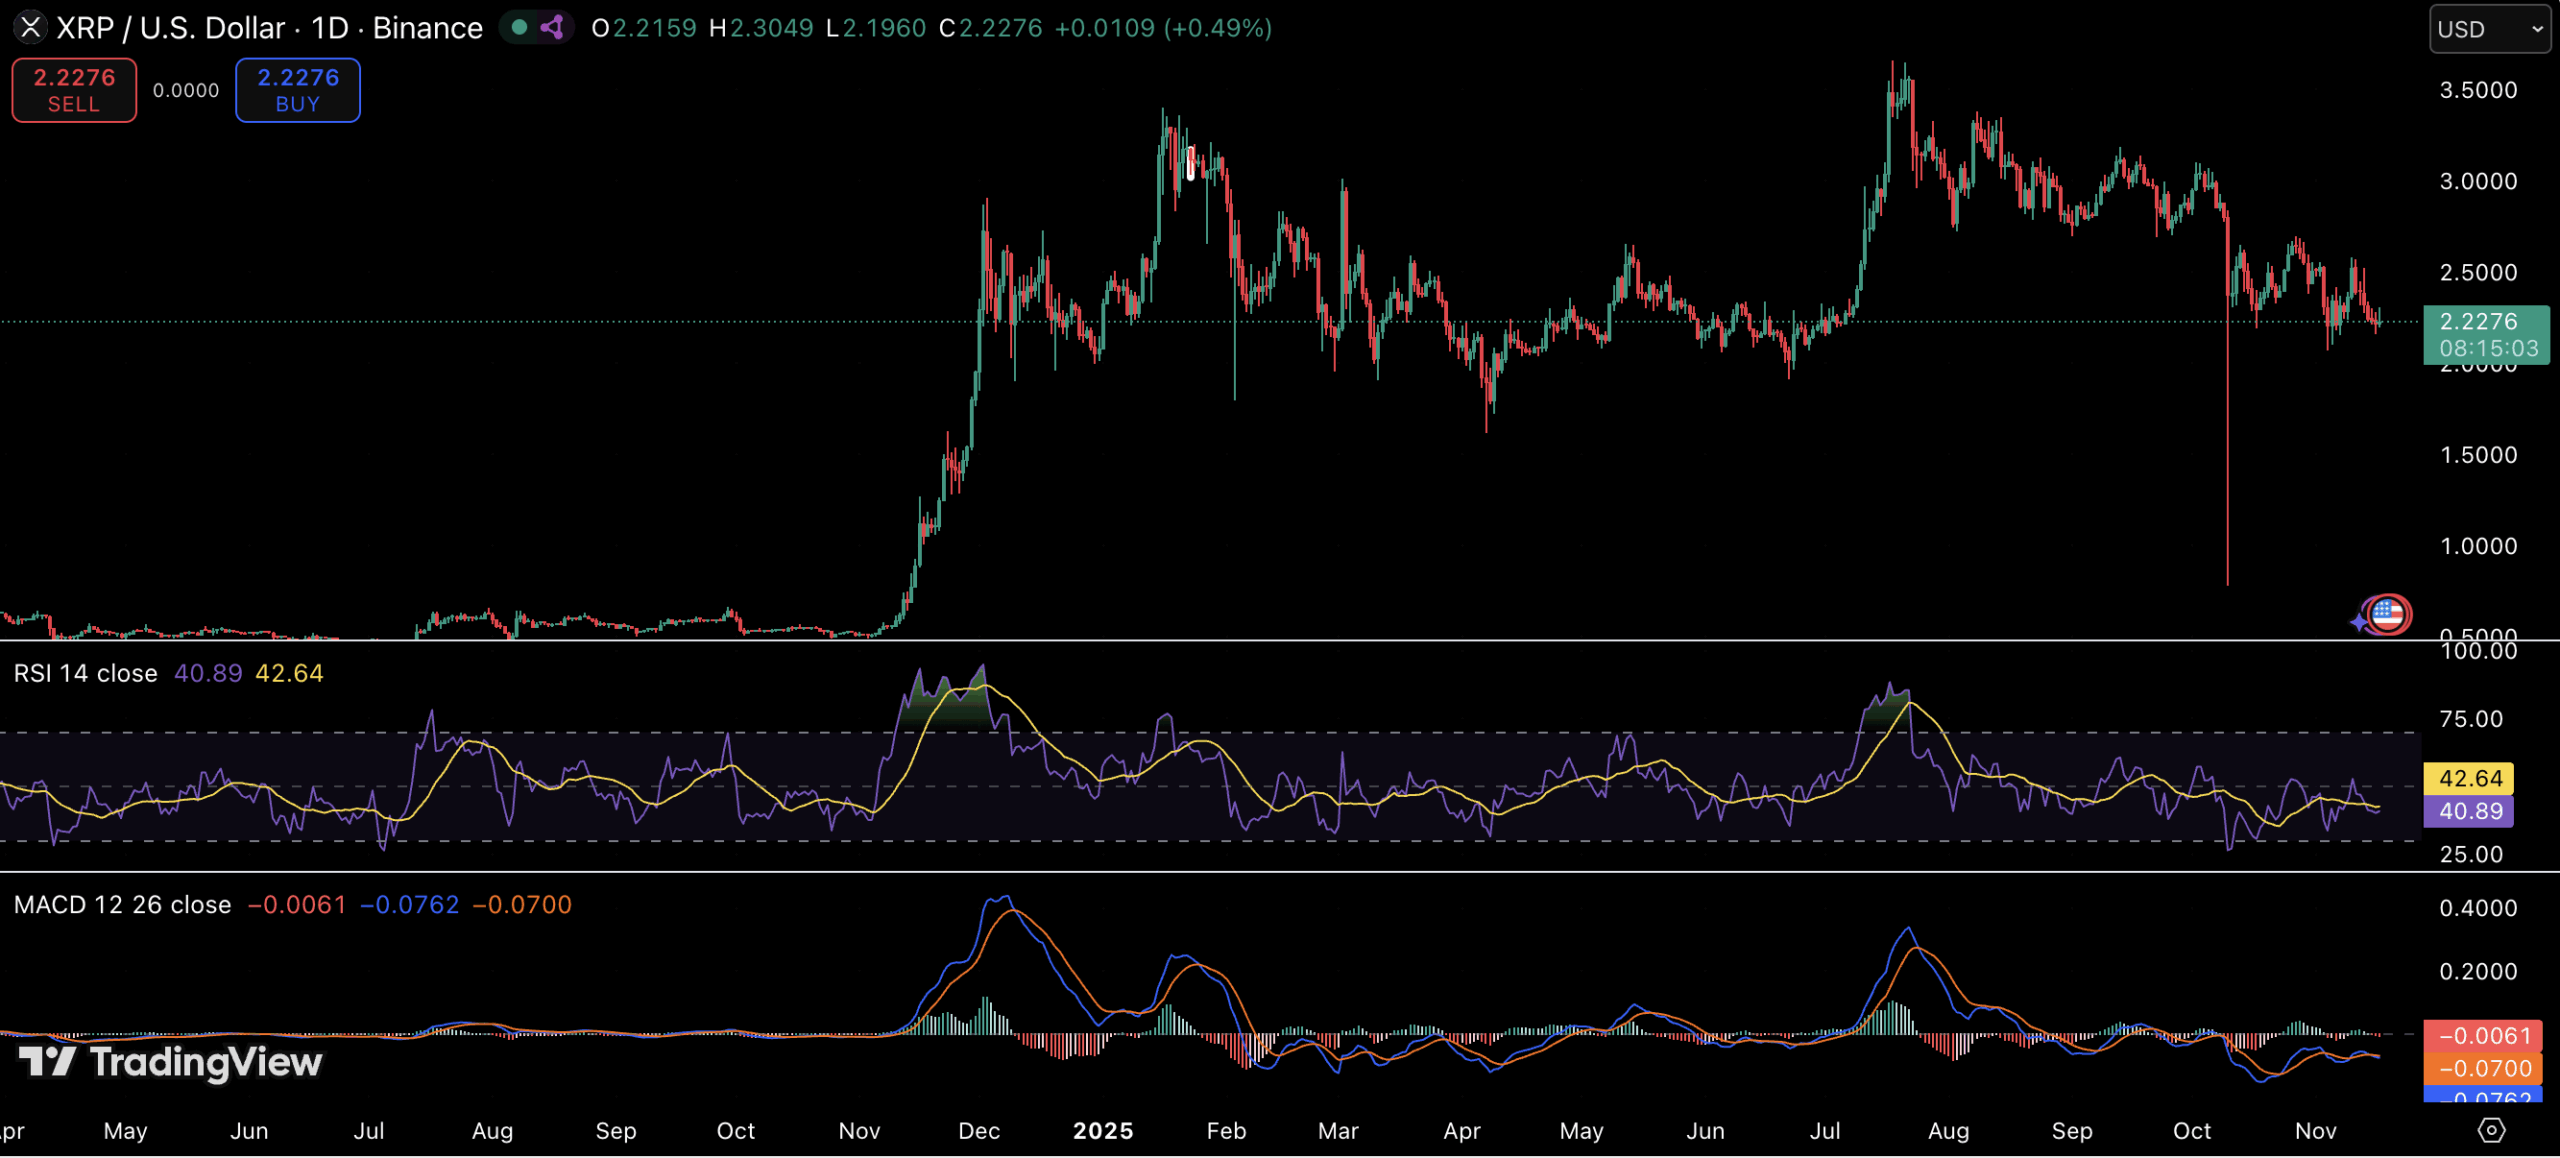The height and width of the screenshot is (1158, 2560).
Task: Click the purple data connection icon
Action: tap(552, 27)
